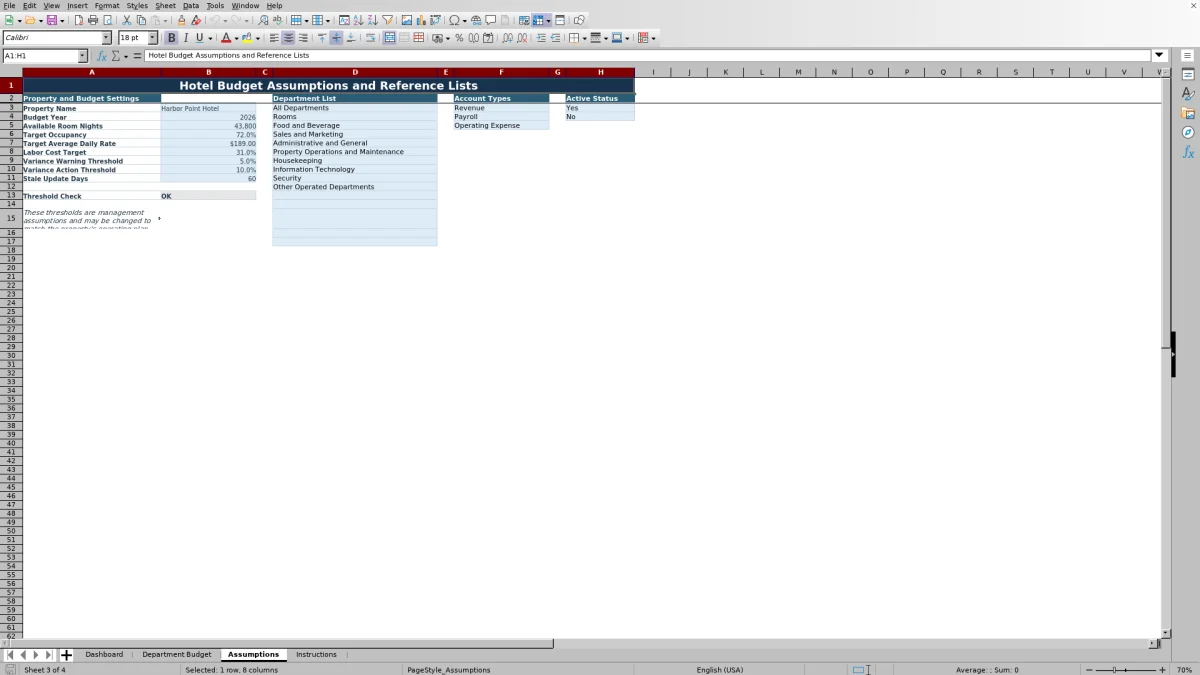Open the sidebar Navigator icon
Viewport: 1200px width, 675px height.
pyautogui.click(x=1188, y=132)
